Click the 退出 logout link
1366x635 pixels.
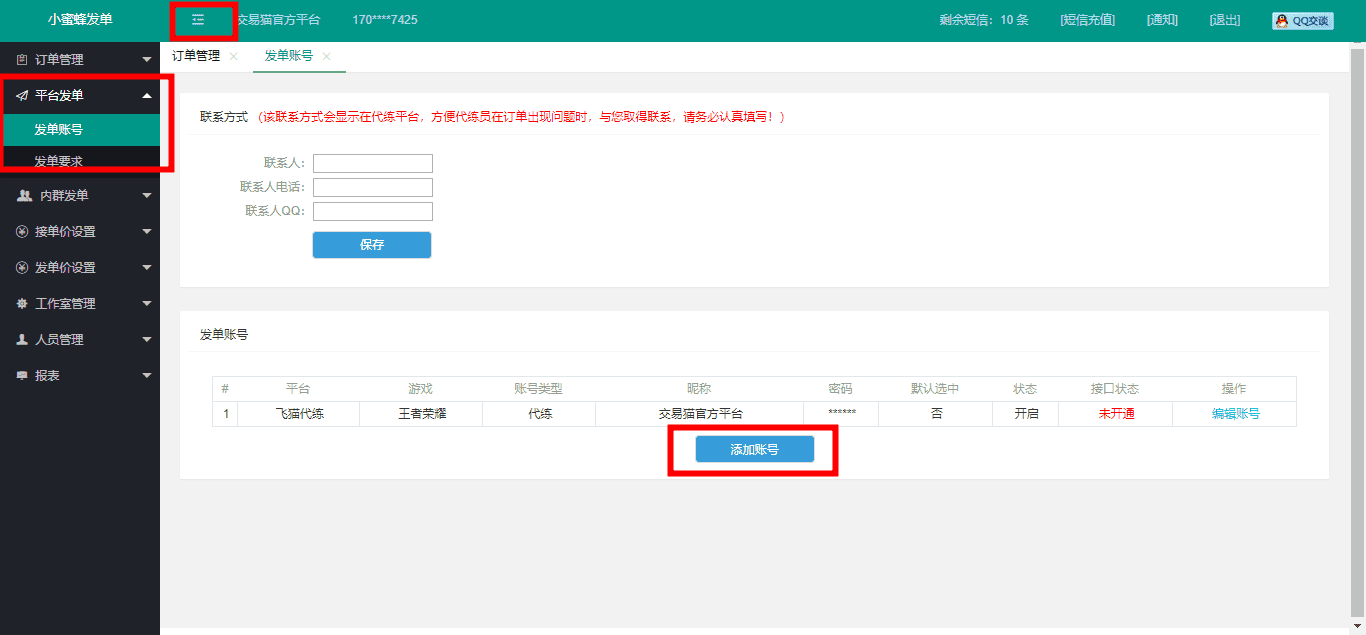click(1224, 21)
